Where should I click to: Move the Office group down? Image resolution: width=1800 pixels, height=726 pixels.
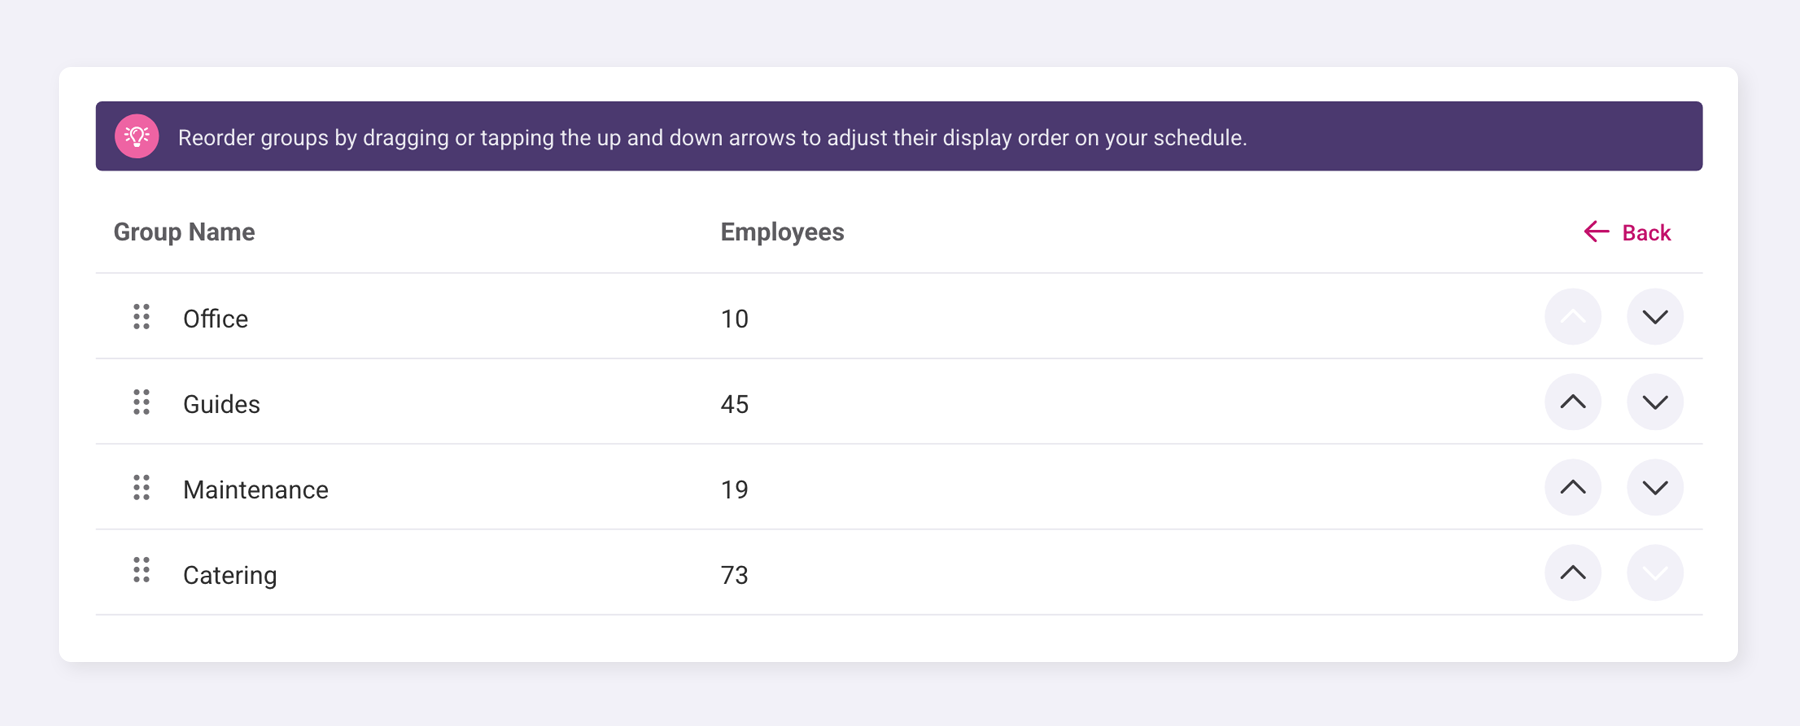[x=1655, y=317]
